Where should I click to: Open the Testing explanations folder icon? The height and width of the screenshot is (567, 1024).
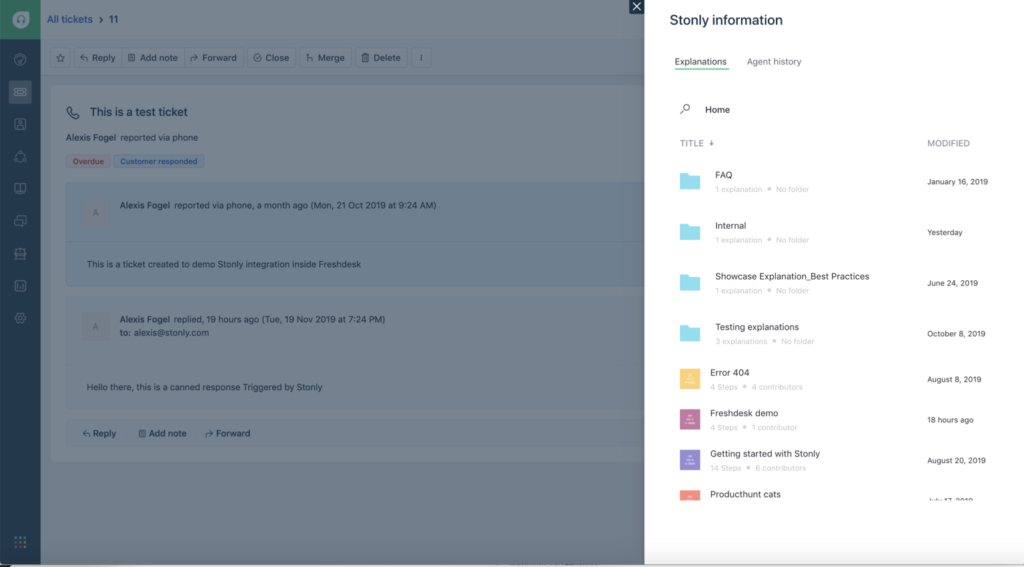point(690,333)
